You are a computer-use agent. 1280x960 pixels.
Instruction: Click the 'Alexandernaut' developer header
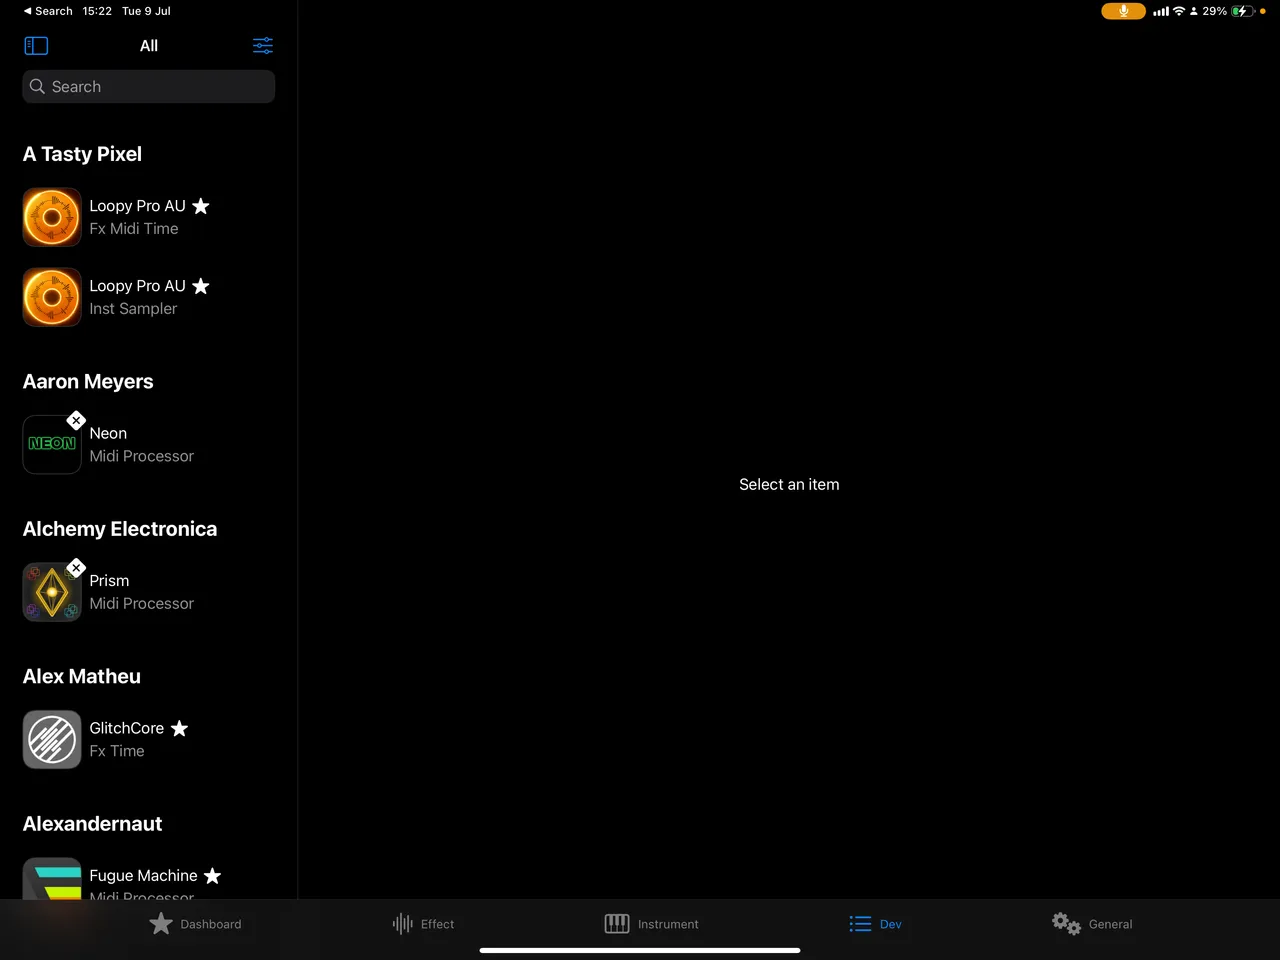tap(92, 824)
